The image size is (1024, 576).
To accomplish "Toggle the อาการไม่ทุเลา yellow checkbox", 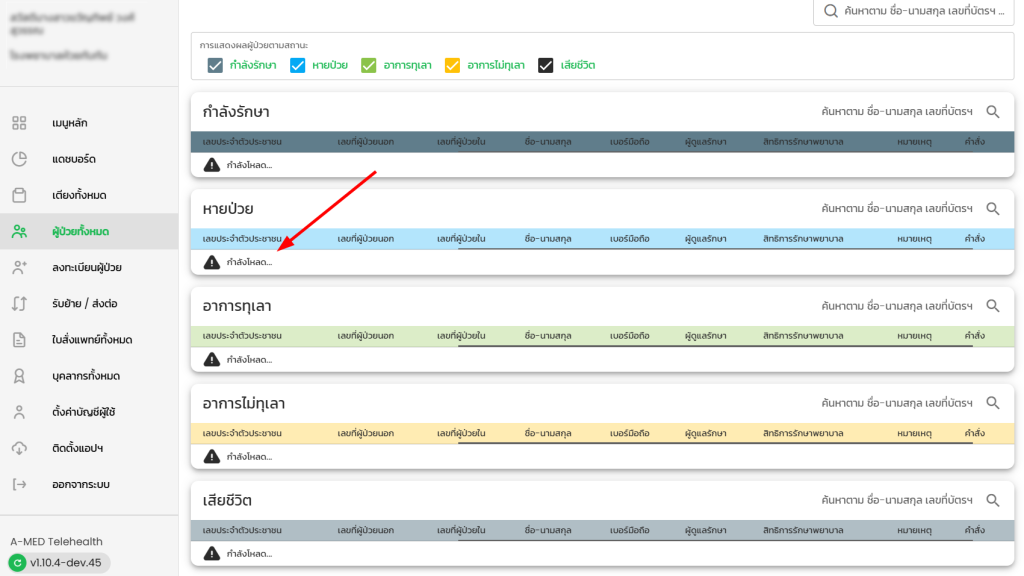I will 452,66.
